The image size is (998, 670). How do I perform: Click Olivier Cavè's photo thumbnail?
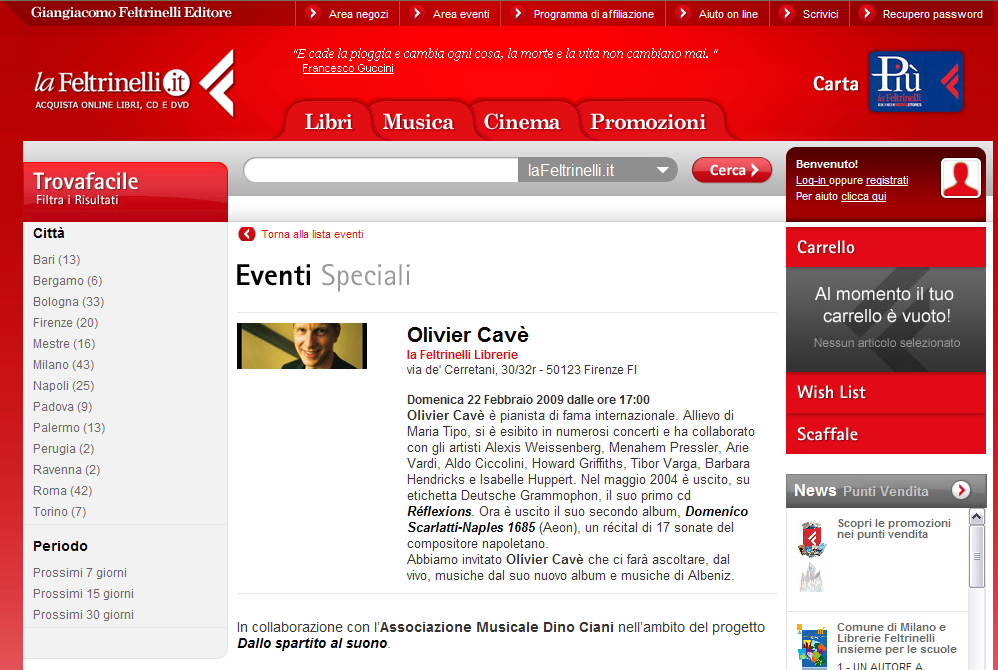302,345
